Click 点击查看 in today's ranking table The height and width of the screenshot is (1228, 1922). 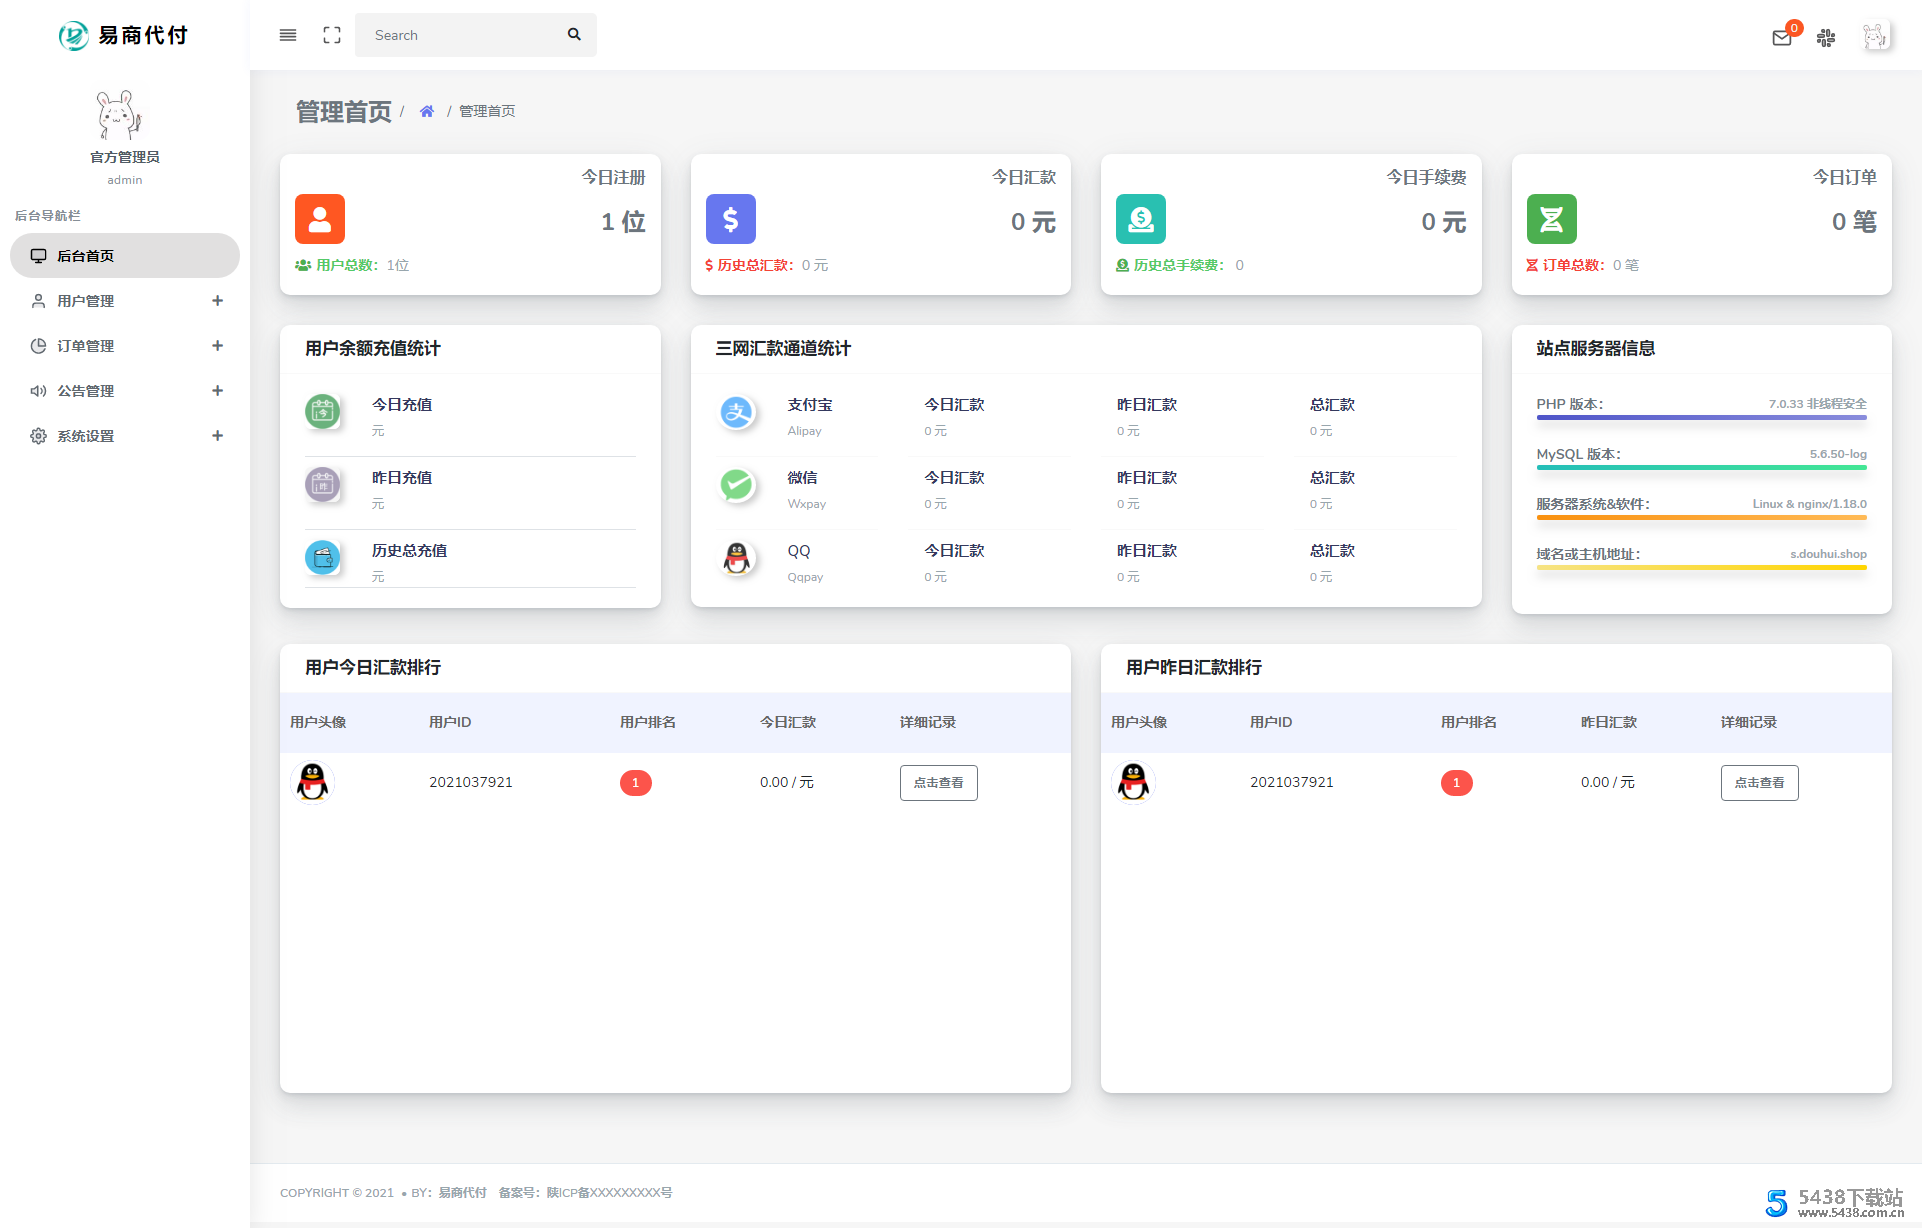(938, 783)
